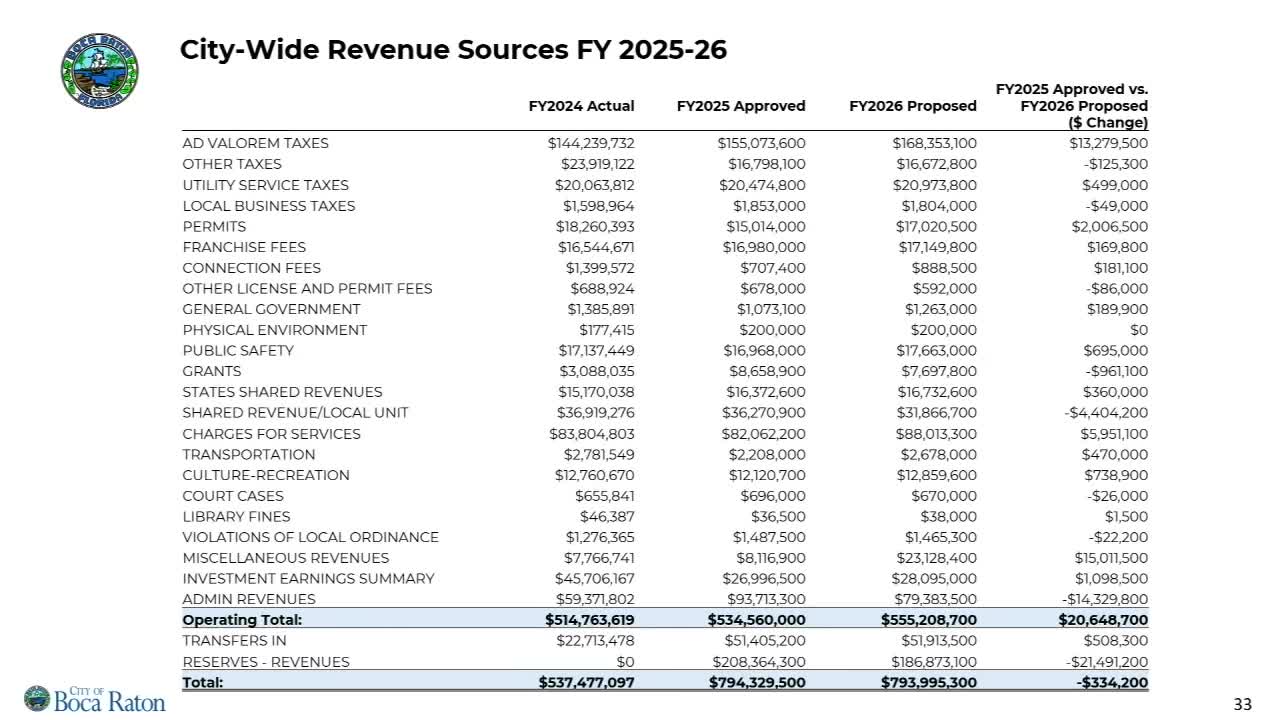Click the Ad Valorem value $144,239,732
This screenshot has width=1280, height=720.
pyautogui.click(x=591, y=143)
